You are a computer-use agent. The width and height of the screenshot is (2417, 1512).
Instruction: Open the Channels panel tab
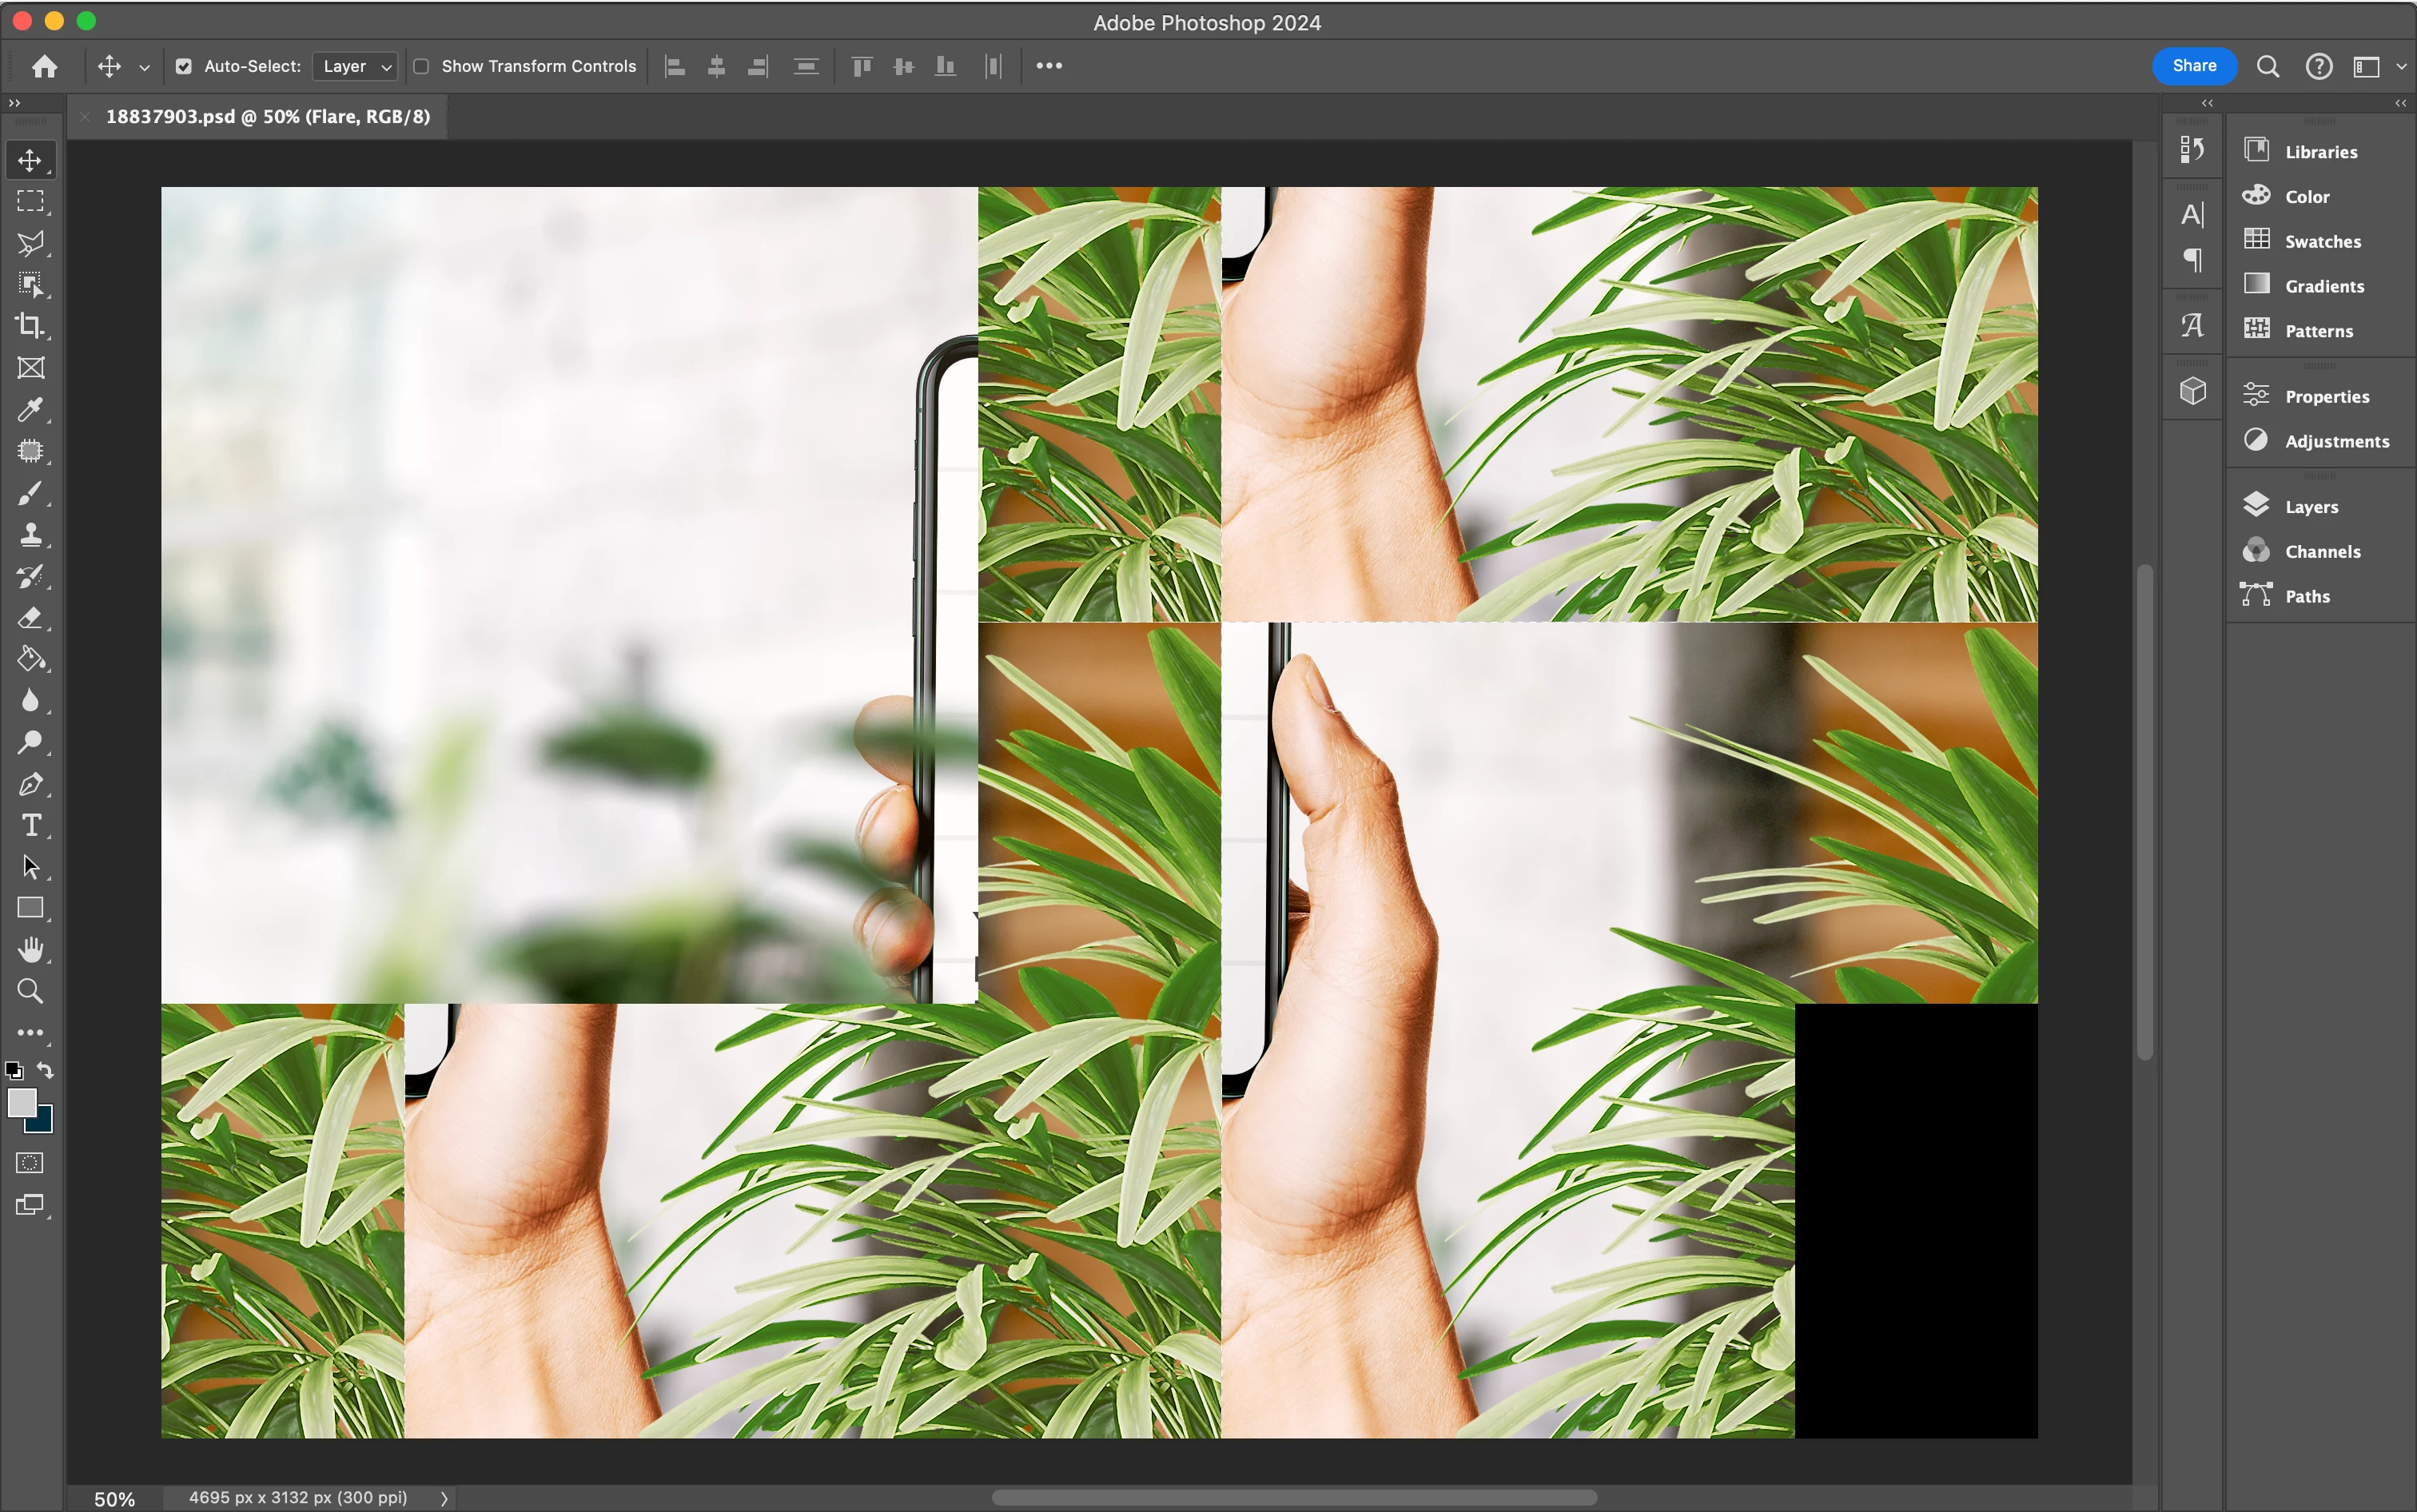(x=2321, y=552)
